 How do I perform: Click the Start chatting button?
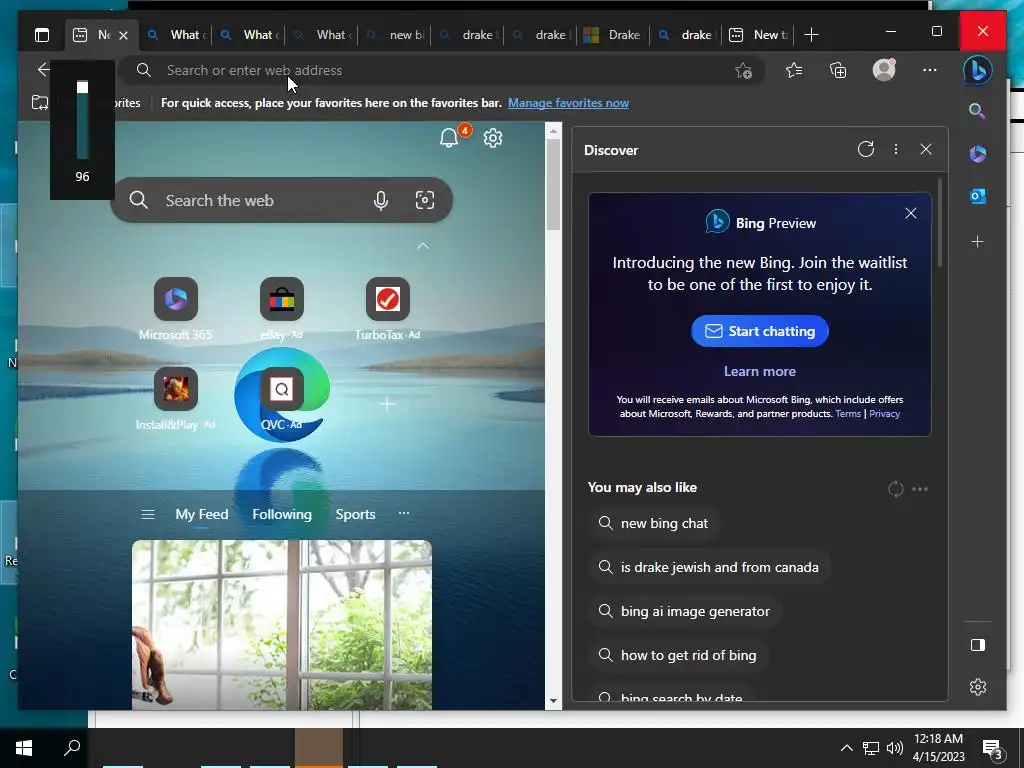(760, 331)
